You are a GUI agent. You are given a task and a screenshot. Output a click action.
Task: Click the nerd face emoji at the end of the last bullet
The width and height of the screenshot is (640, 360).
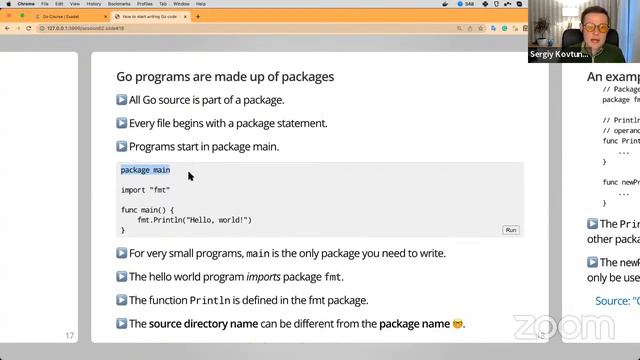click(x=458, y=324)
